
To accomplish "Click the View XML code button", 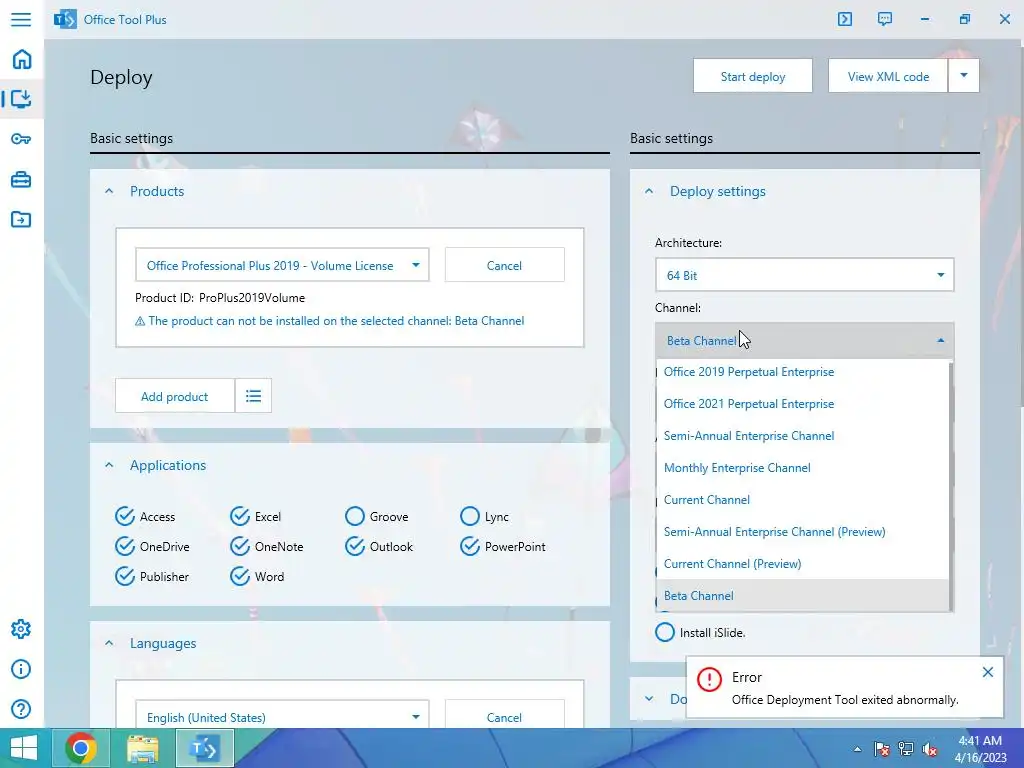I will point(888,76).
